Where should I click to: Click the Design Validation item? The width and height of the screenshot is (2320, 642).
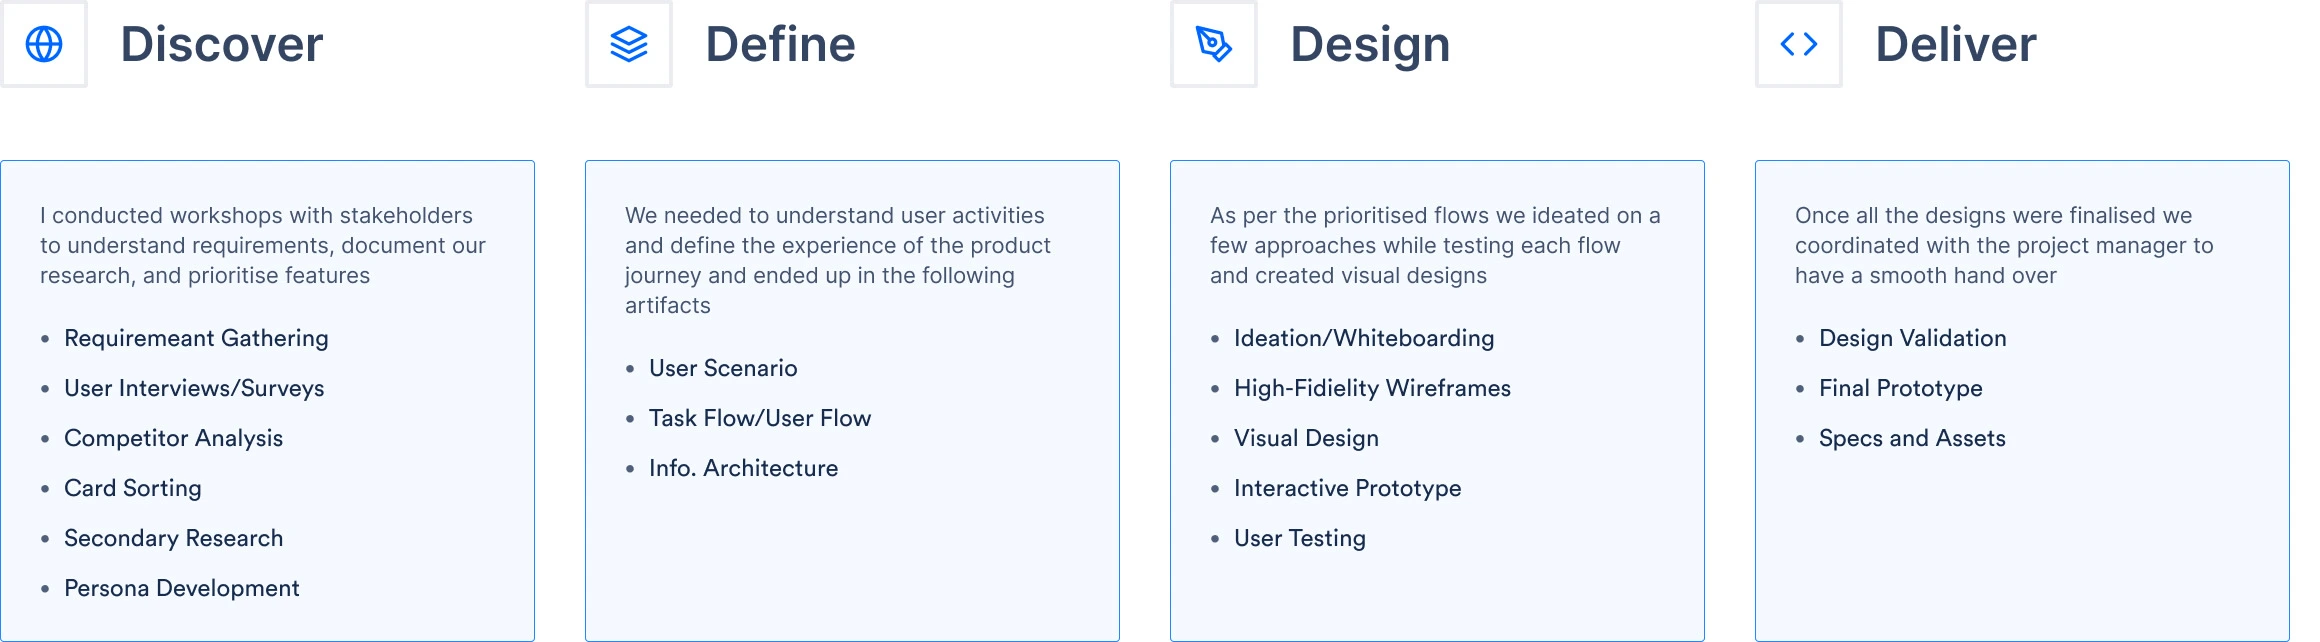[x=1912, y=338]
